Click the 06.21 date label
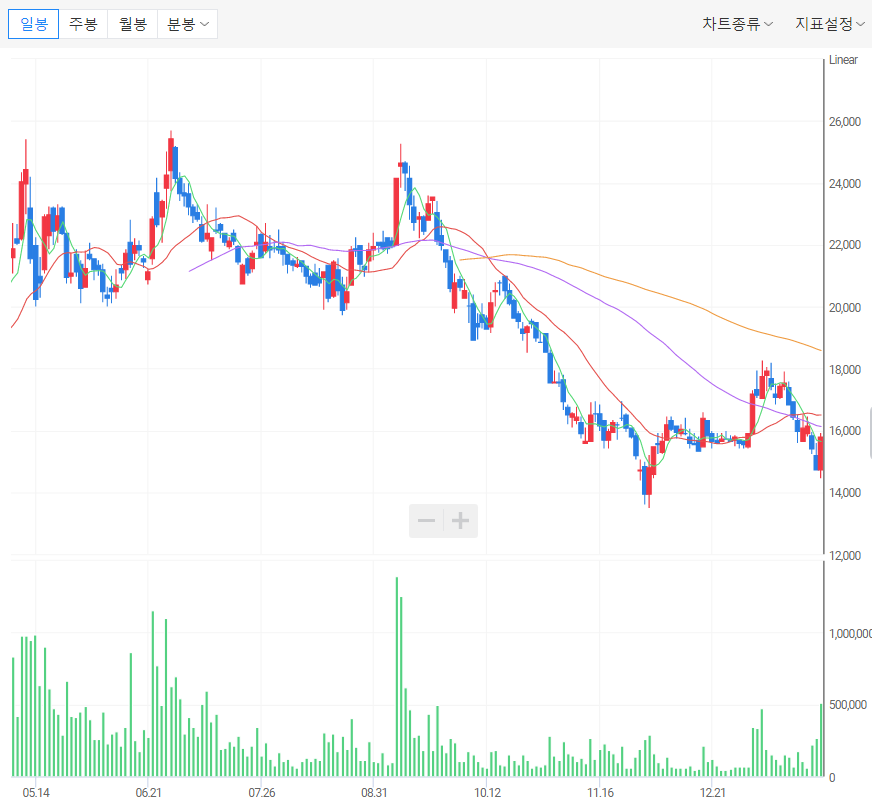This screenshot has width=872, height=805. click(x=148, y=793)
